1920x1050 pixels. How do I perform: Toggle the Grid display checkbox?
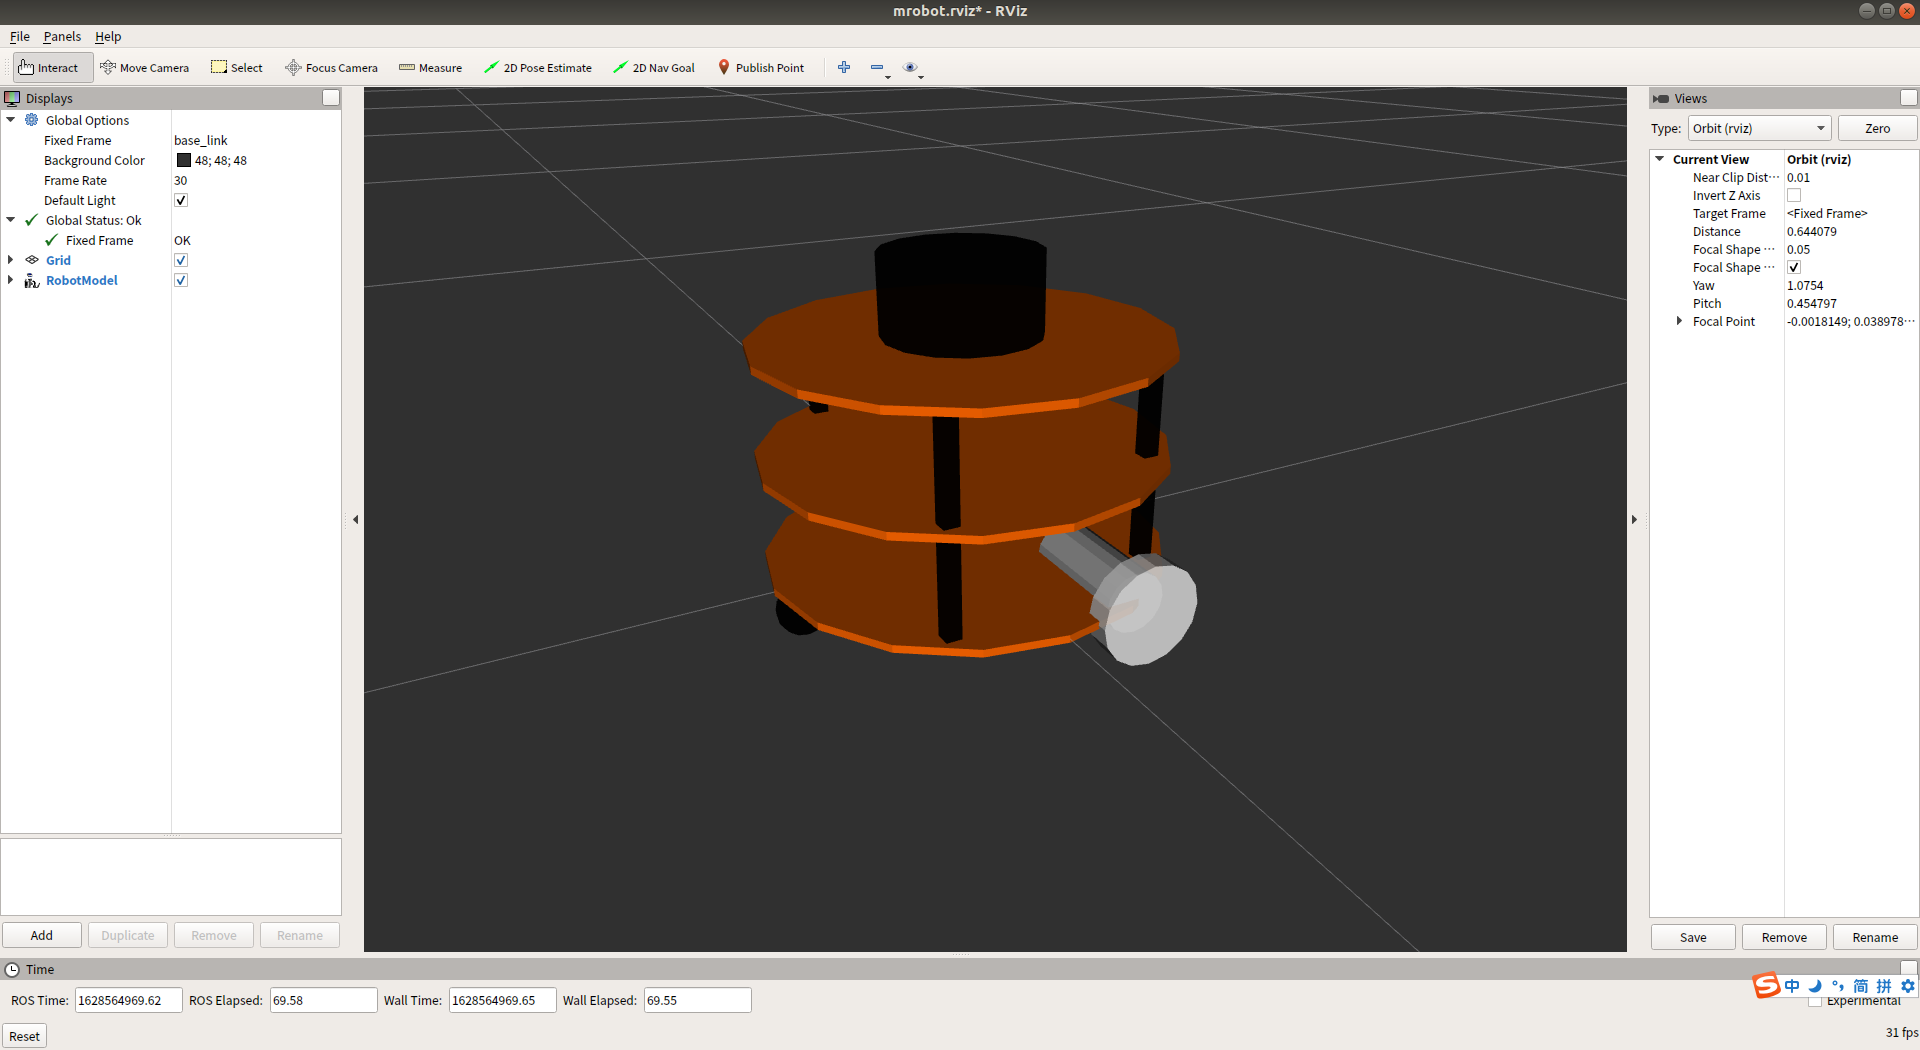coord(181,260)
